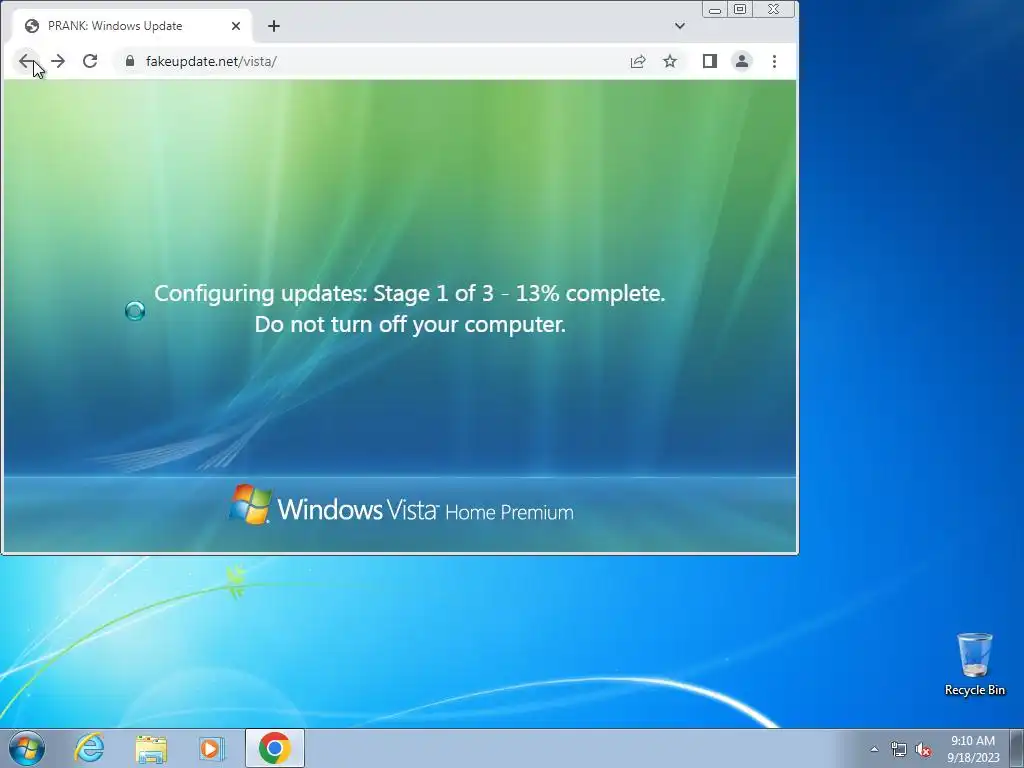Open Windows Explorer from the taskbar

pyautogui.click(x=151, y=748)
